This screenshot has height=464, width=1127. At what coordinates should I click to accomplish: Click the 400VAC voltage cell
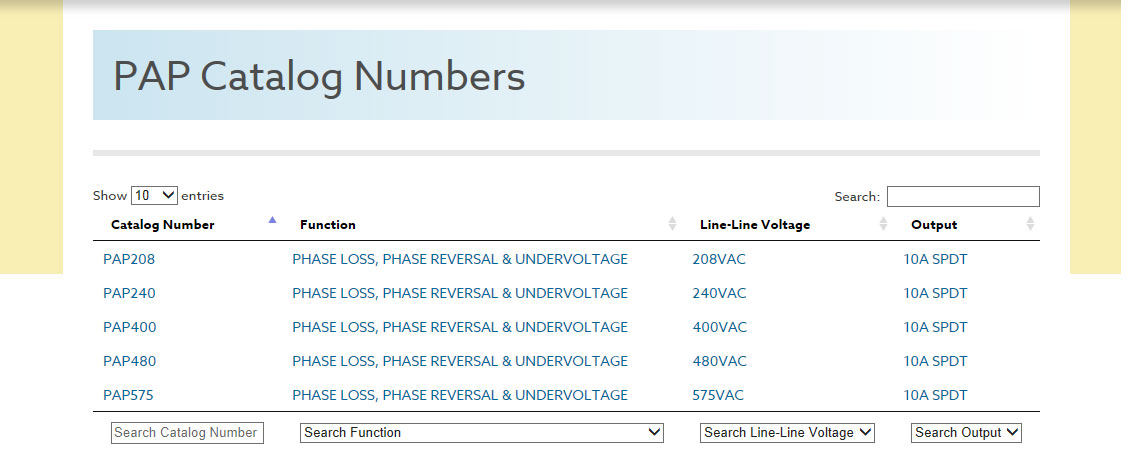[x=719, y=327]
